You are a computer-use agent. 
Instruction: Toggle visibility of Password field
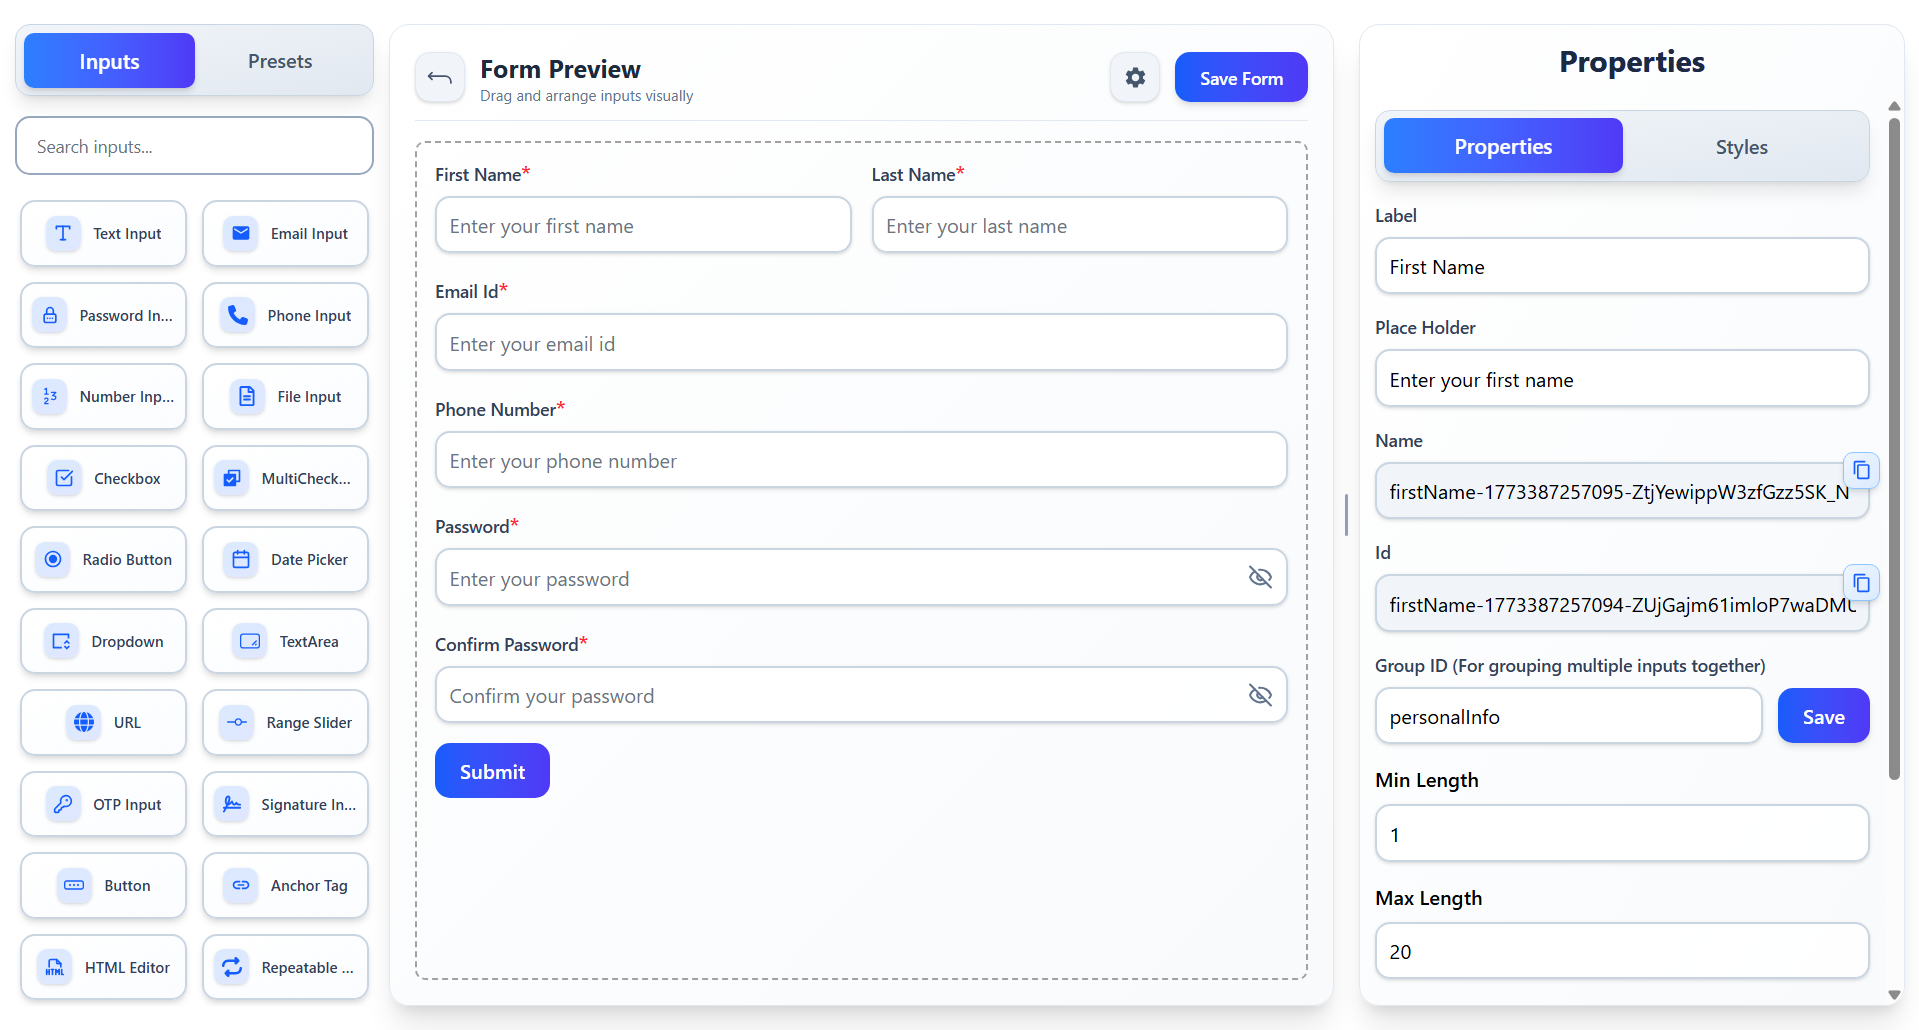click(1259, 577)
